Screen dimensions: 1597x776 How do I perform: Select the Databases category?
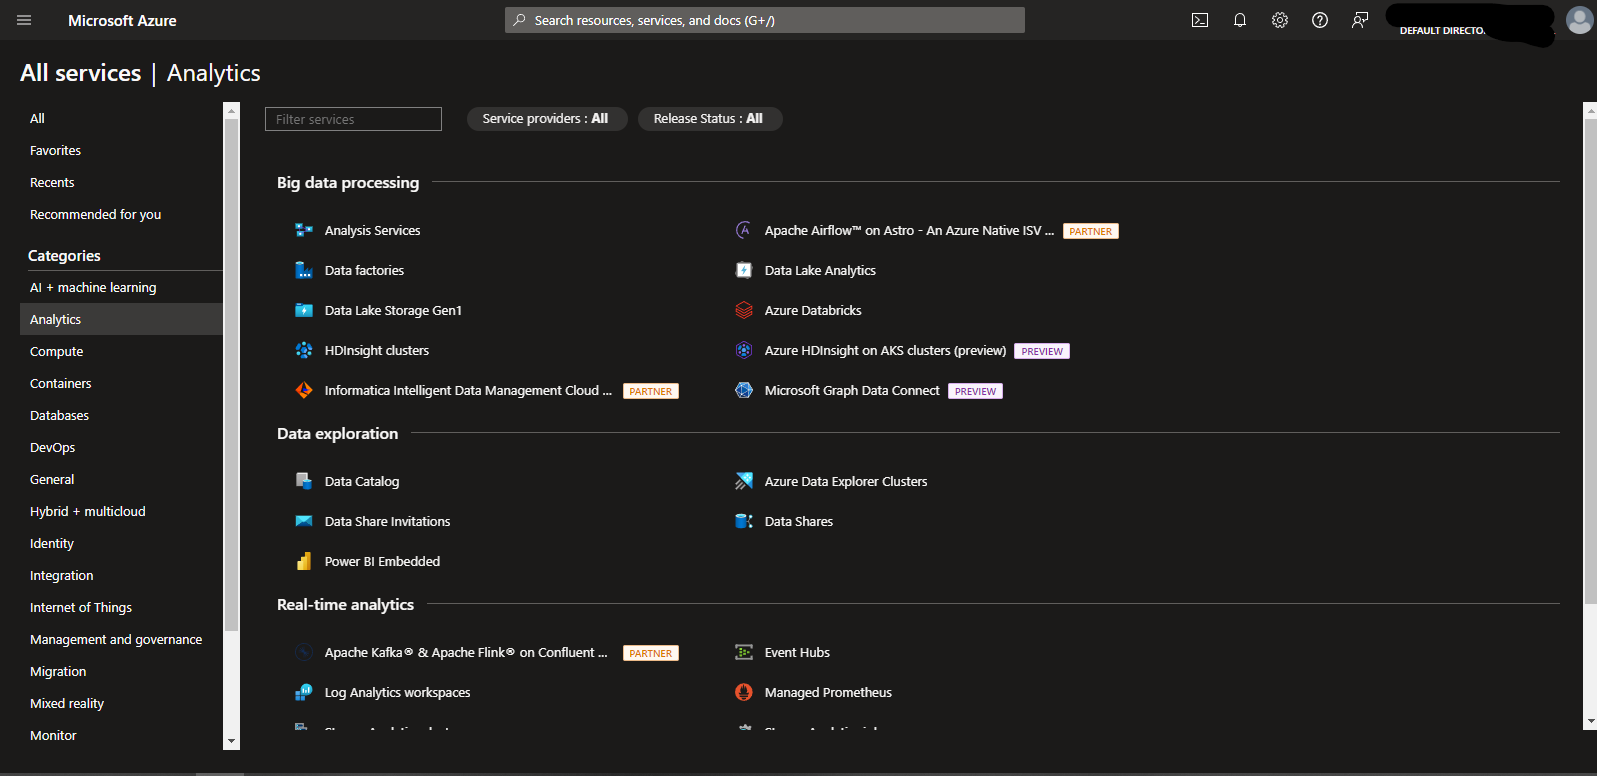(59, 415)
